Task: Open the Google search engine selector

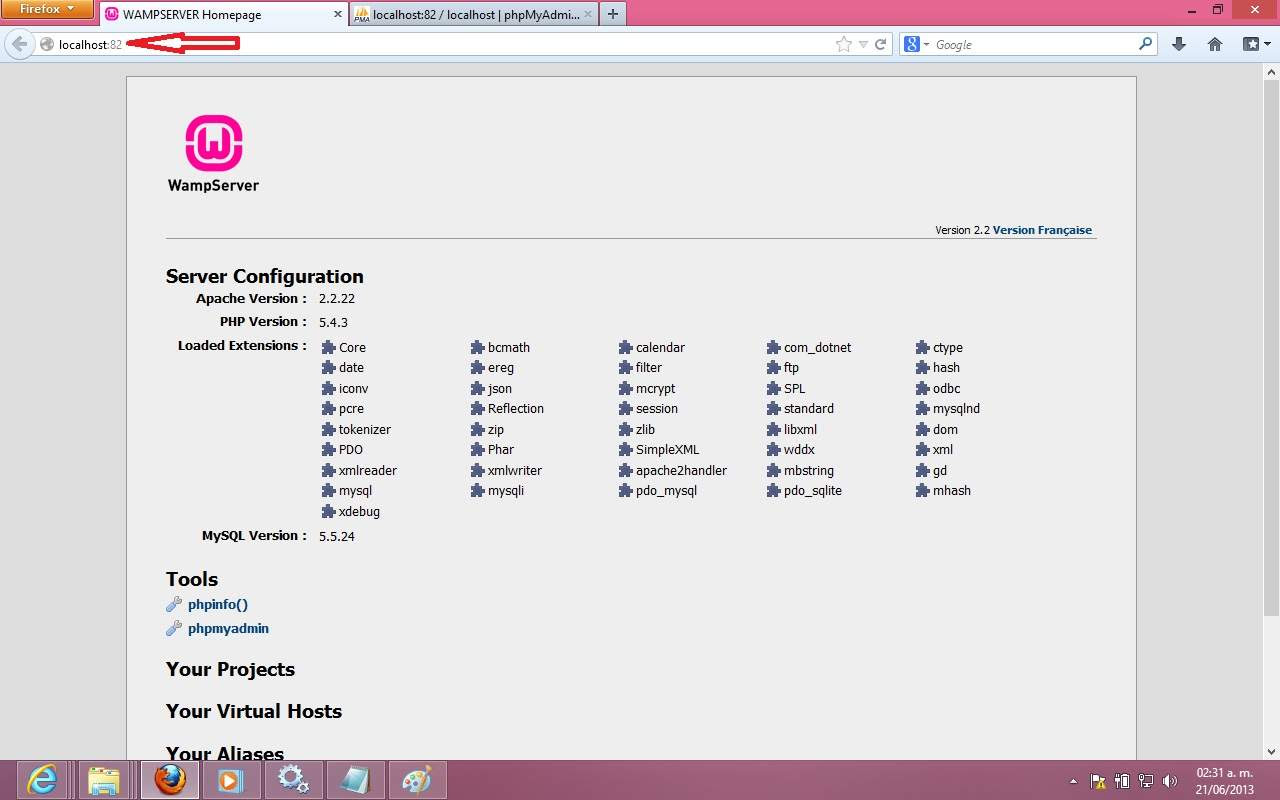Action: 917,44
